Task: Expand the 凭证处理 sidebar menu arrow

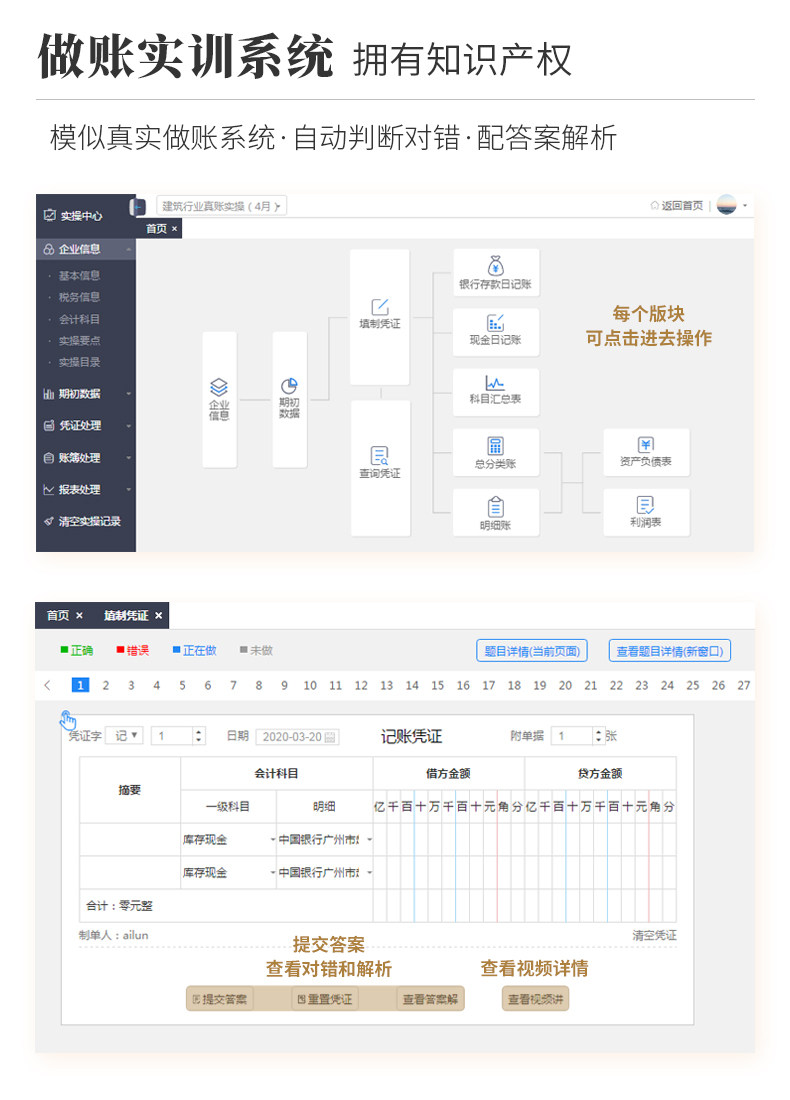Action: pyautogui.click(x=129, y=426)
